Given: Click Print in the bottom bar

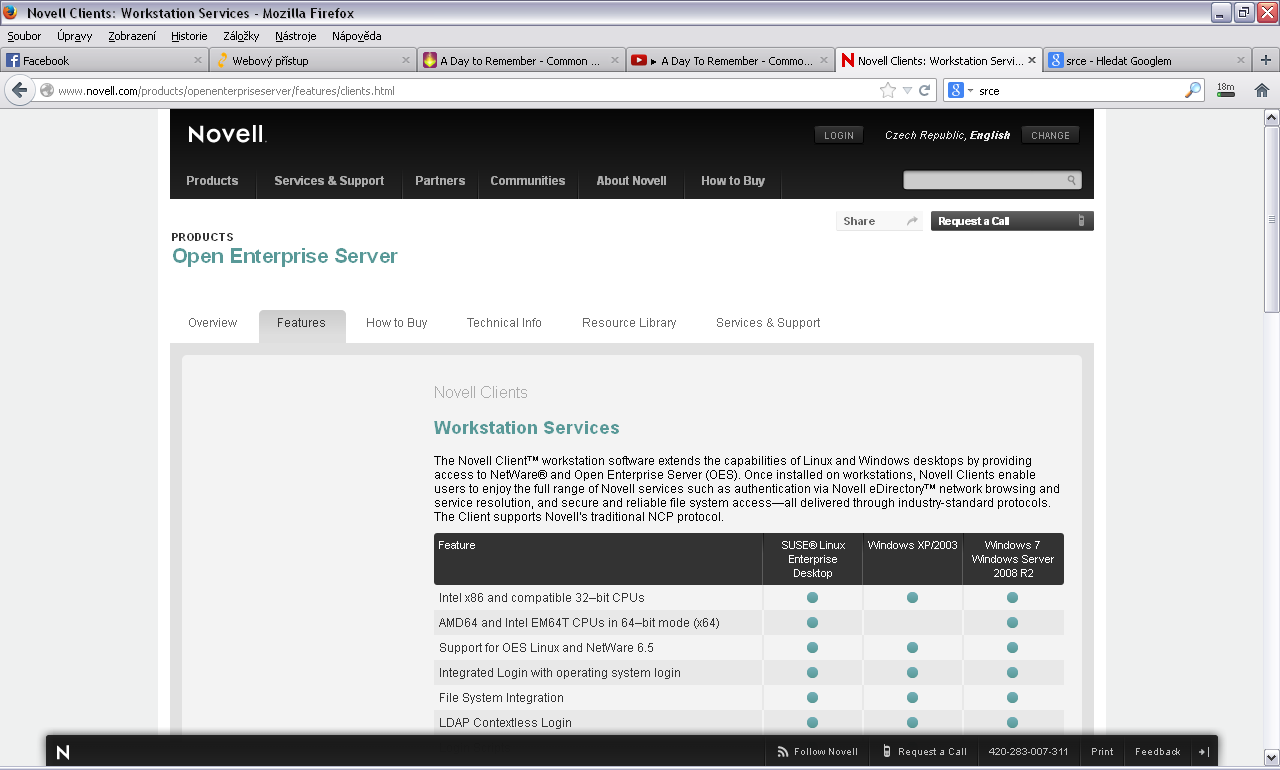Looking at the screenshot, I should (x=1102, y=752).
